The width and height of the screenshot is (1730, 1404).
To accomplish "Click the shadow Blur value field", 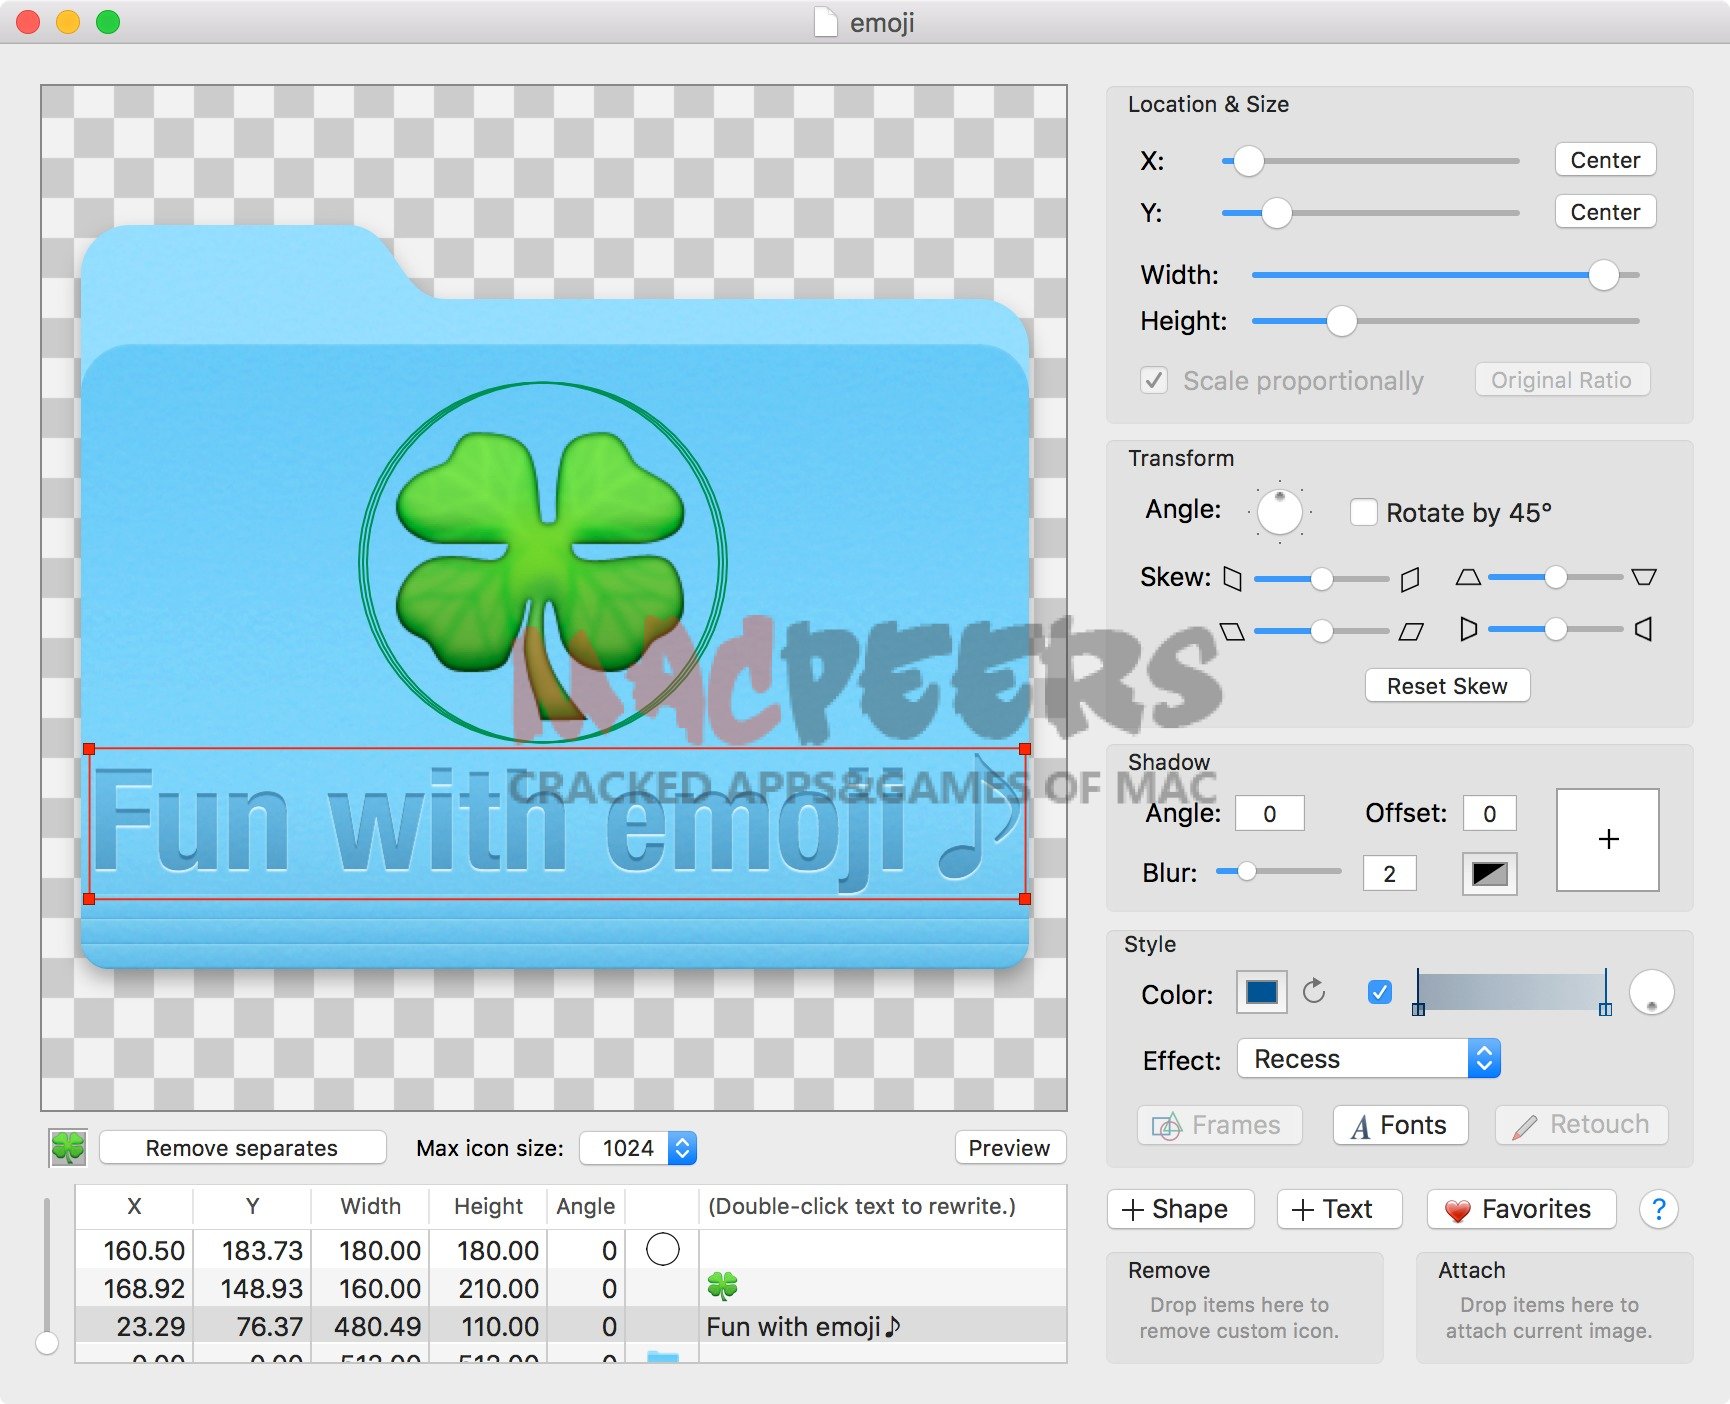I will pyautogui.click(x=1389, y=874).
